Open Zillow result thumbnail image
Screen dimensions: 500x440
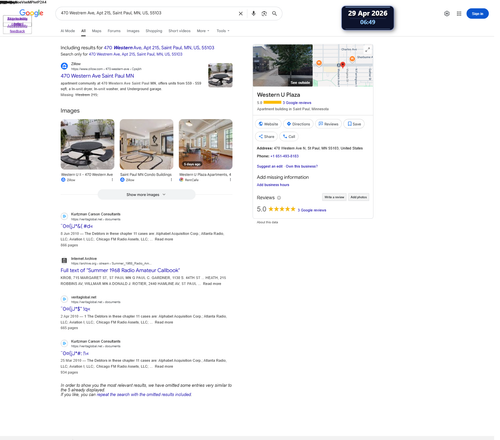coord(220,75)
